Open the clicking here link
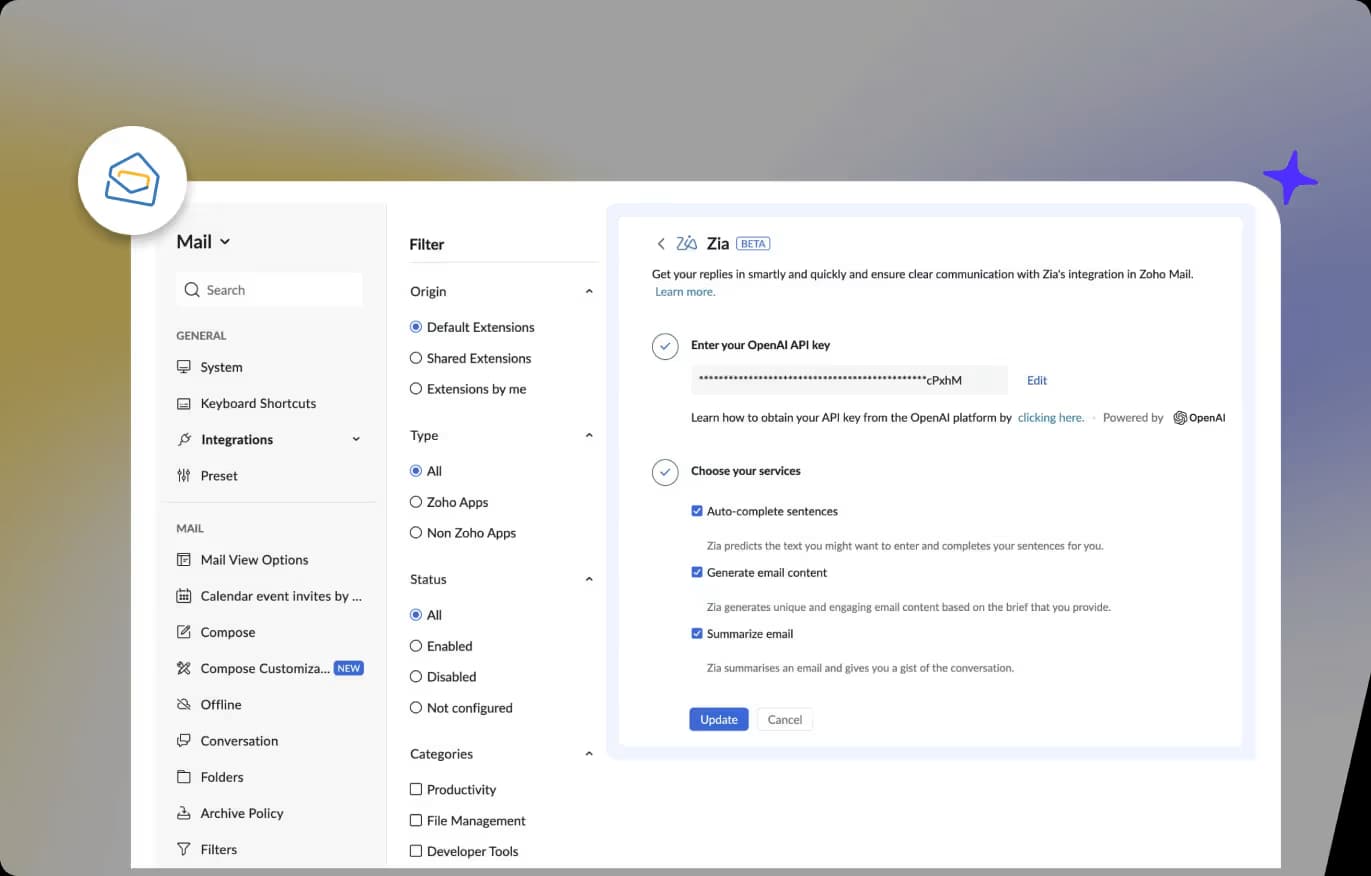Screen dimensions: 1371x876 tap(1051, 418)
